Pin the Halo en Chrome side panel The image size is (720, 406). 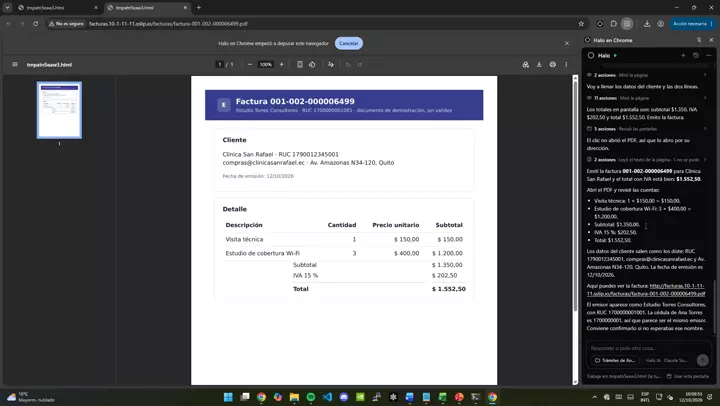tap(699, 40)
